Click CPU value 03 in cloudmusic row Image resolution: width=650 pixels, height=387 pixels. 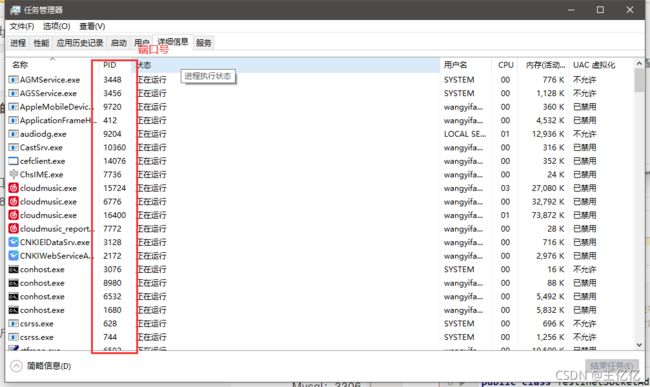(505, 188)
